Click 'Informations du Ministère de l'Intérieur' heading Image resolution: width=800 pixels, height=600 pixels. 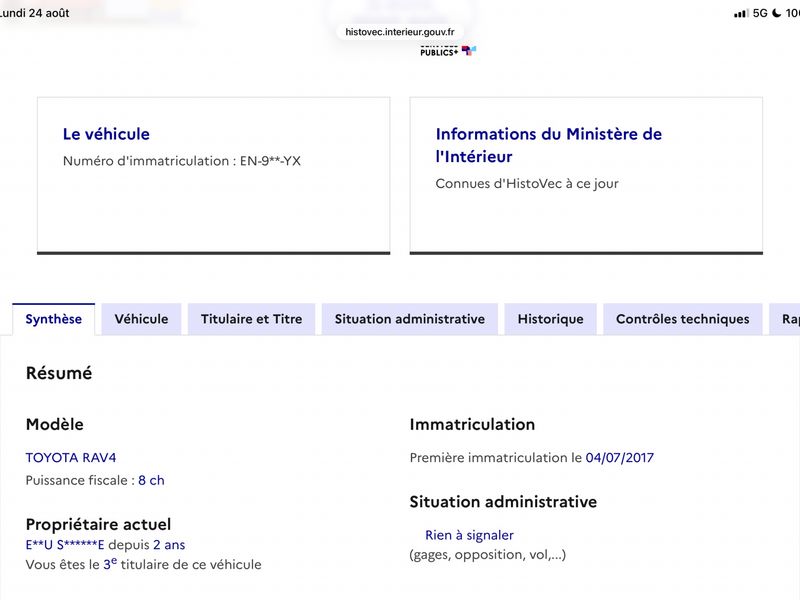click(548, 145)
